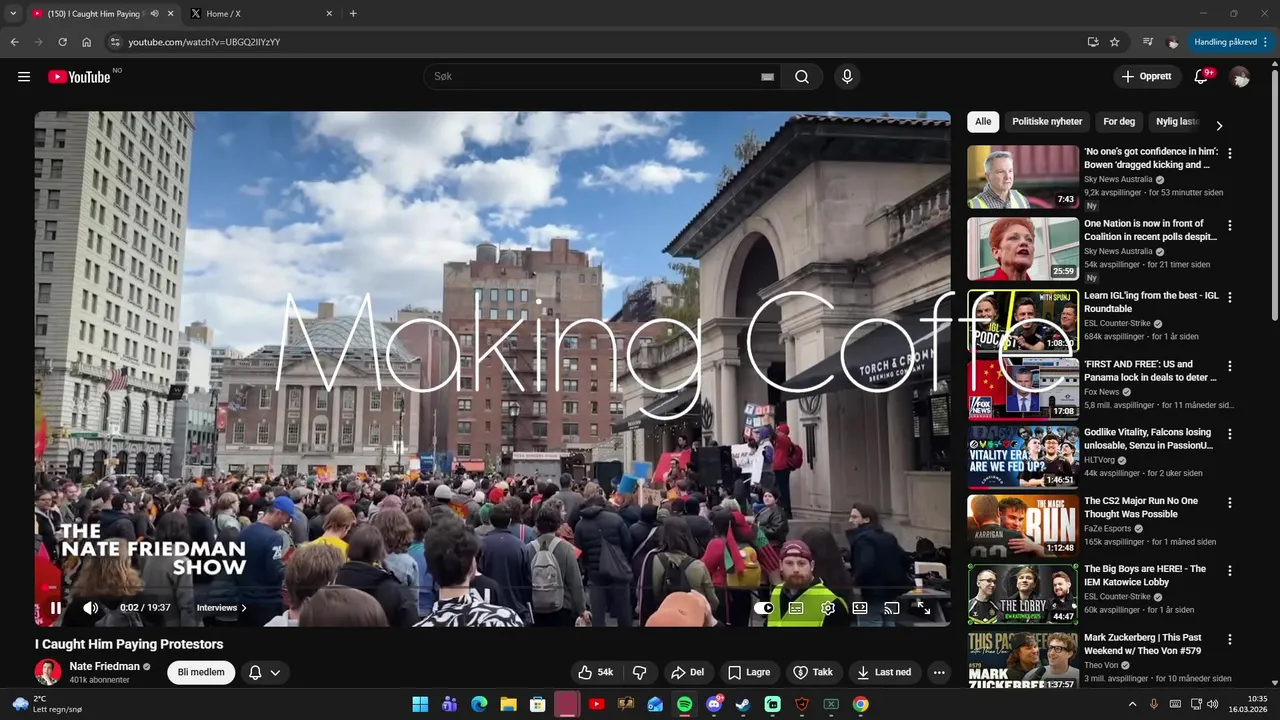Open menu for 'FIRST AND FREE' video
This screenshot has width=1280, height=720.
pos(1230,366)
